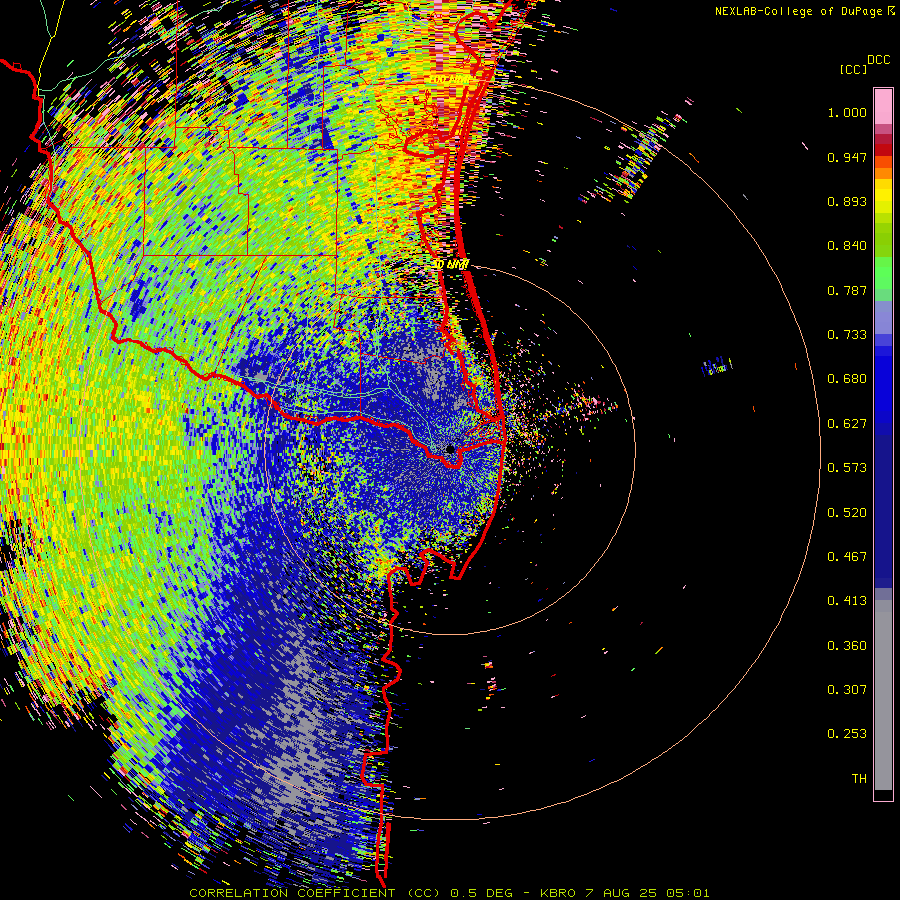Click the CORRELATION COEFFICIENT (CC) caption text
Viewport: 900px width, 900px height.
315,893
